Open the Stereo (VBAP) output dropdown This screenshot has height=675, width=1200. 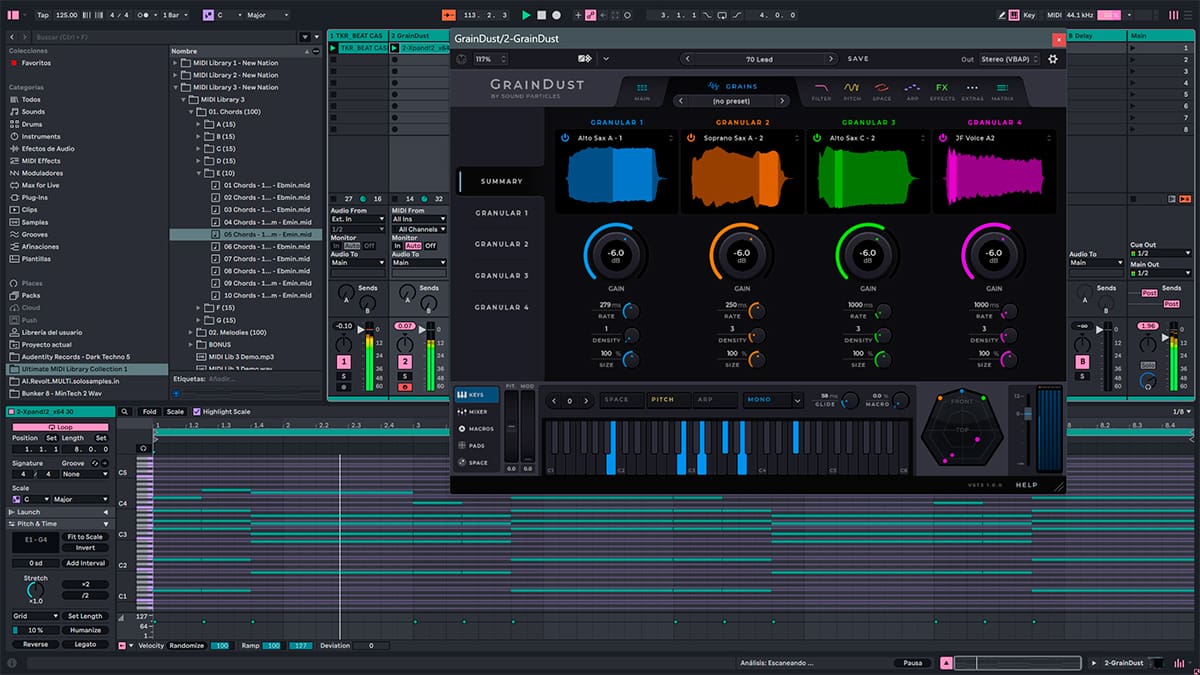1008,59
